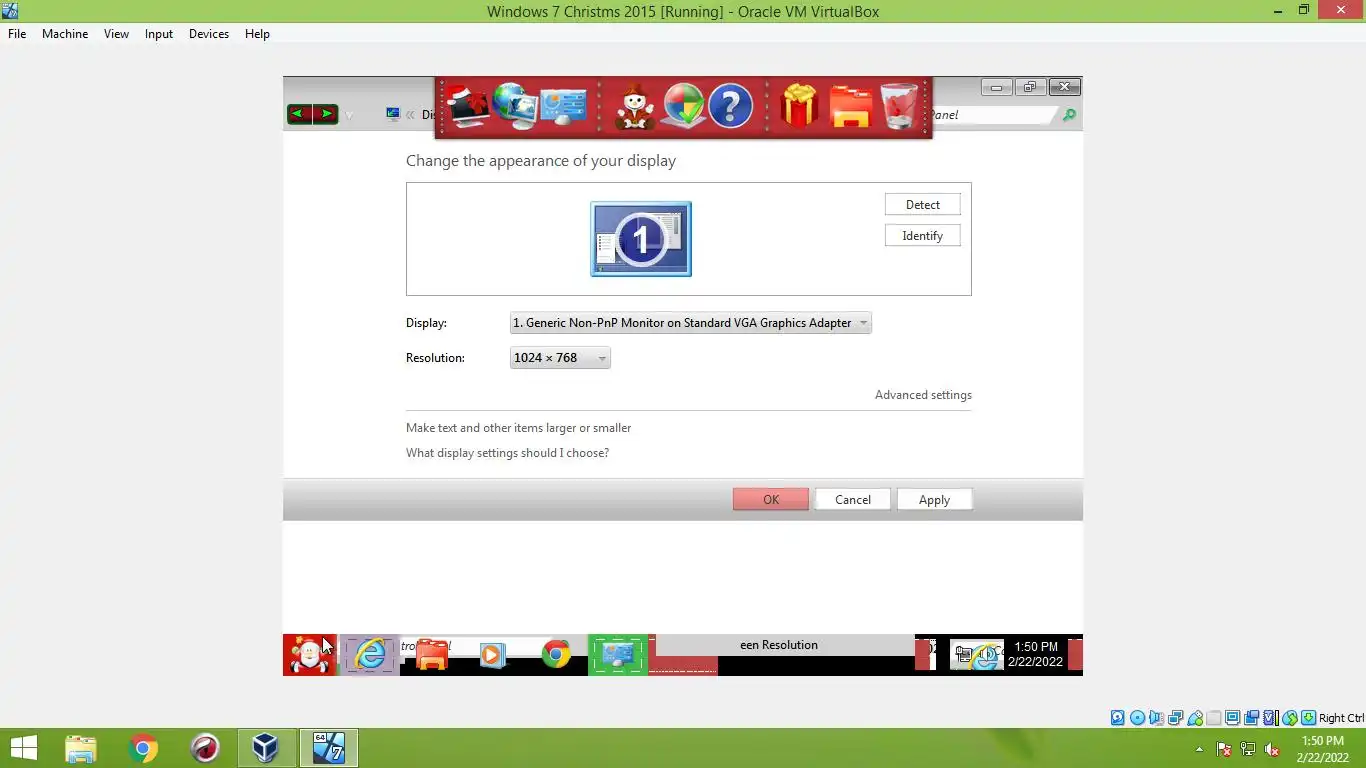Open the View menu
Image resolution: width=1366 pixels, height=768 pixels.
[x=116, y=34]
